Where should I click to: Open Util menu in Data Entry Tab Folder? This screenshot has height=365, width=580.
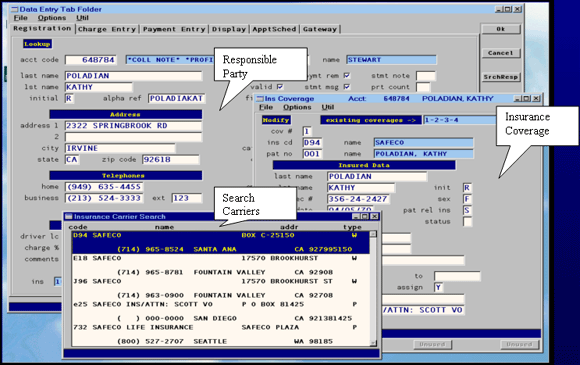pyautogui.click(x=82, y=18)
